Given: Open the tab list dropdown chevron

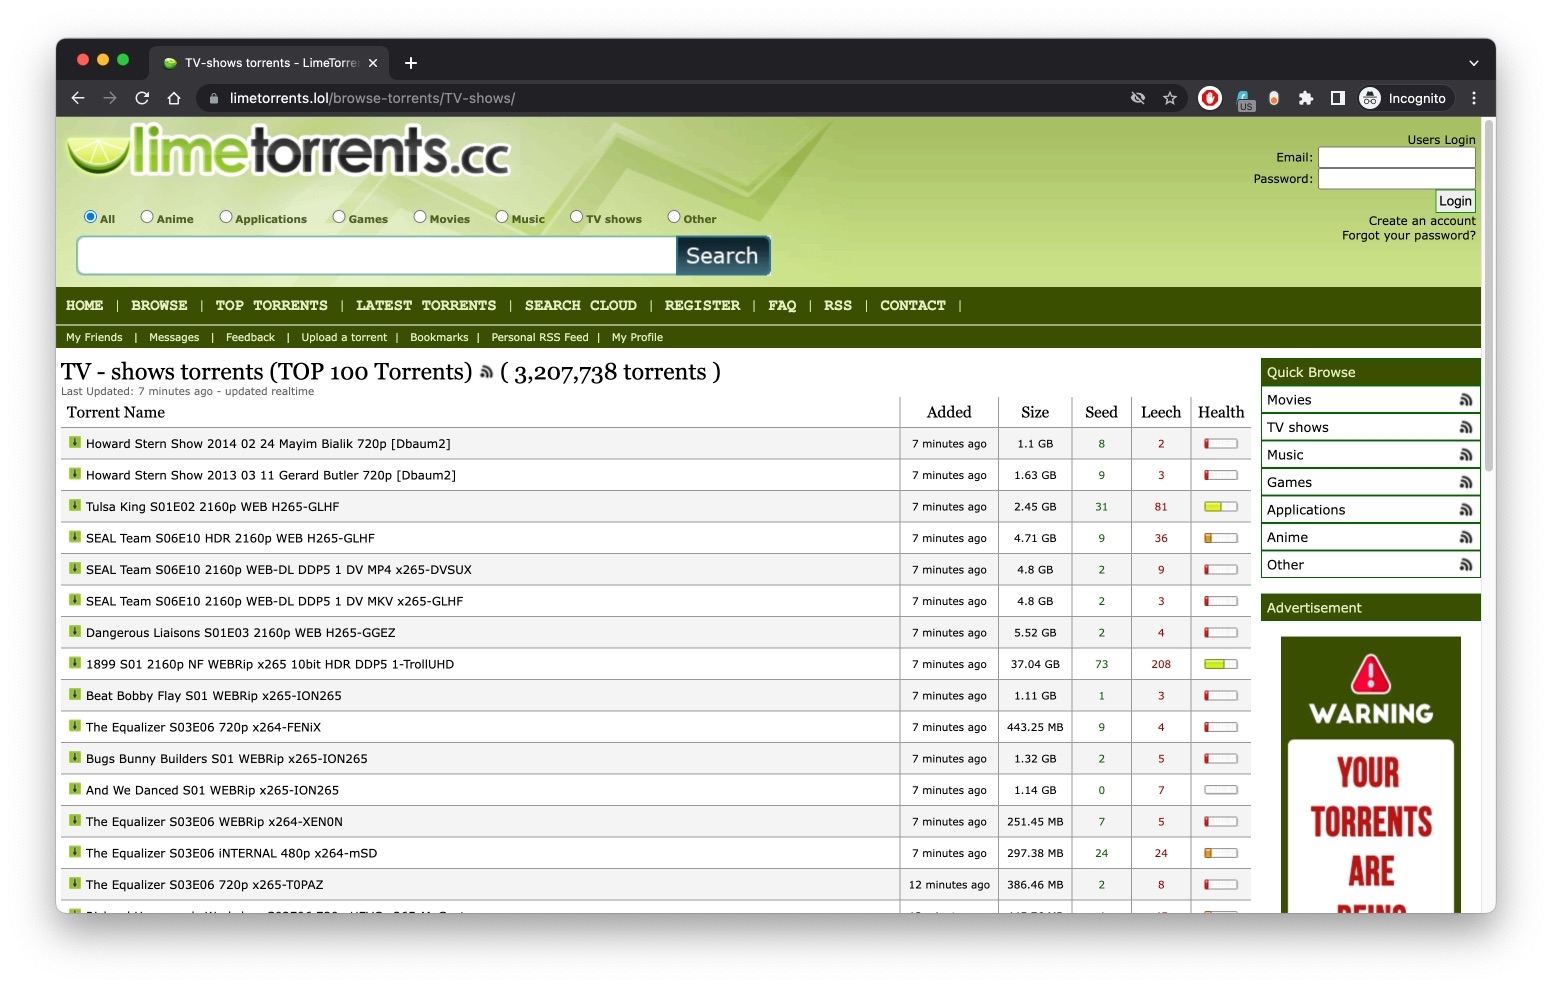Looking at the screenshot, I should pyautogui.click(x=1474, y=63).
